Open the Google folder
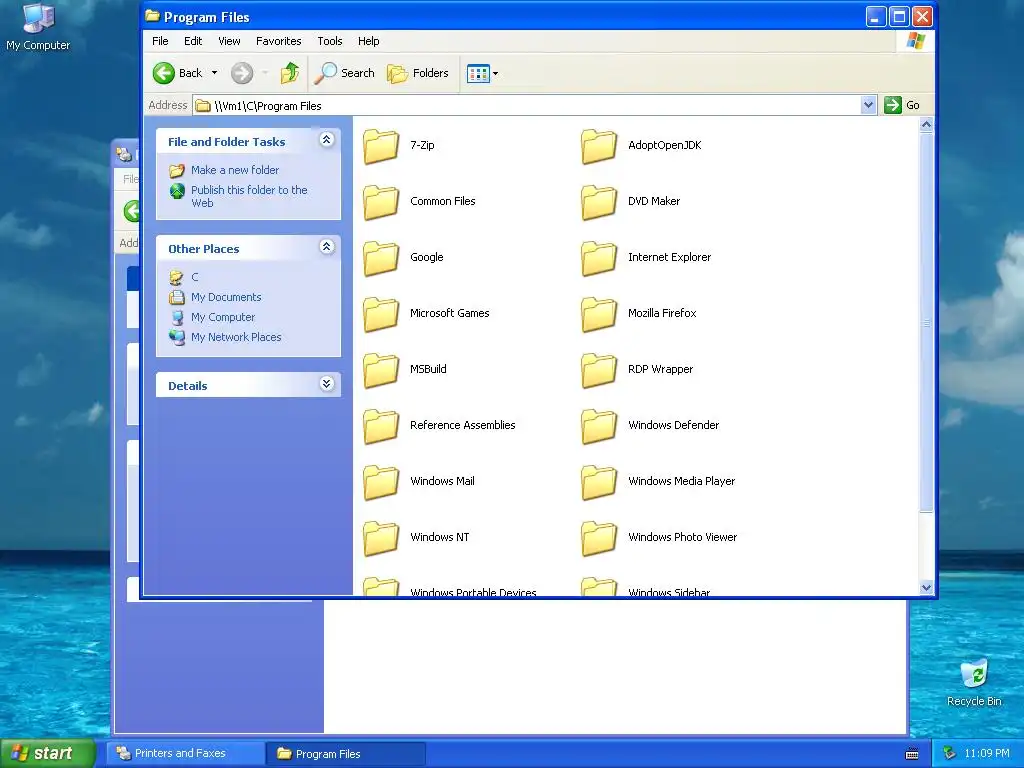The image size is (1024, 768). (x=404, y=257)
